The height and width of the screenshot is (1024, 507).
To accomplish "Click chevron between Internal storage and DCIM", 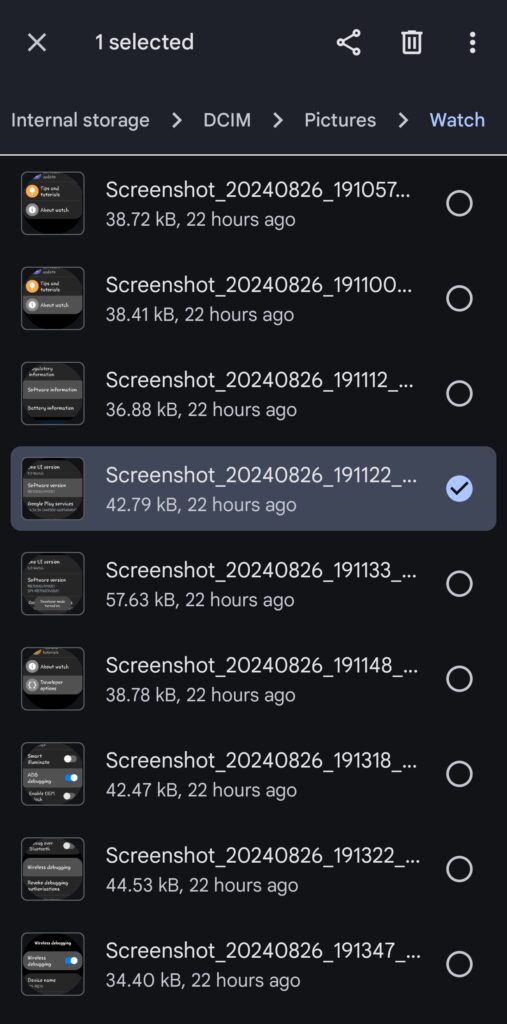I will [x=176, y=120].
